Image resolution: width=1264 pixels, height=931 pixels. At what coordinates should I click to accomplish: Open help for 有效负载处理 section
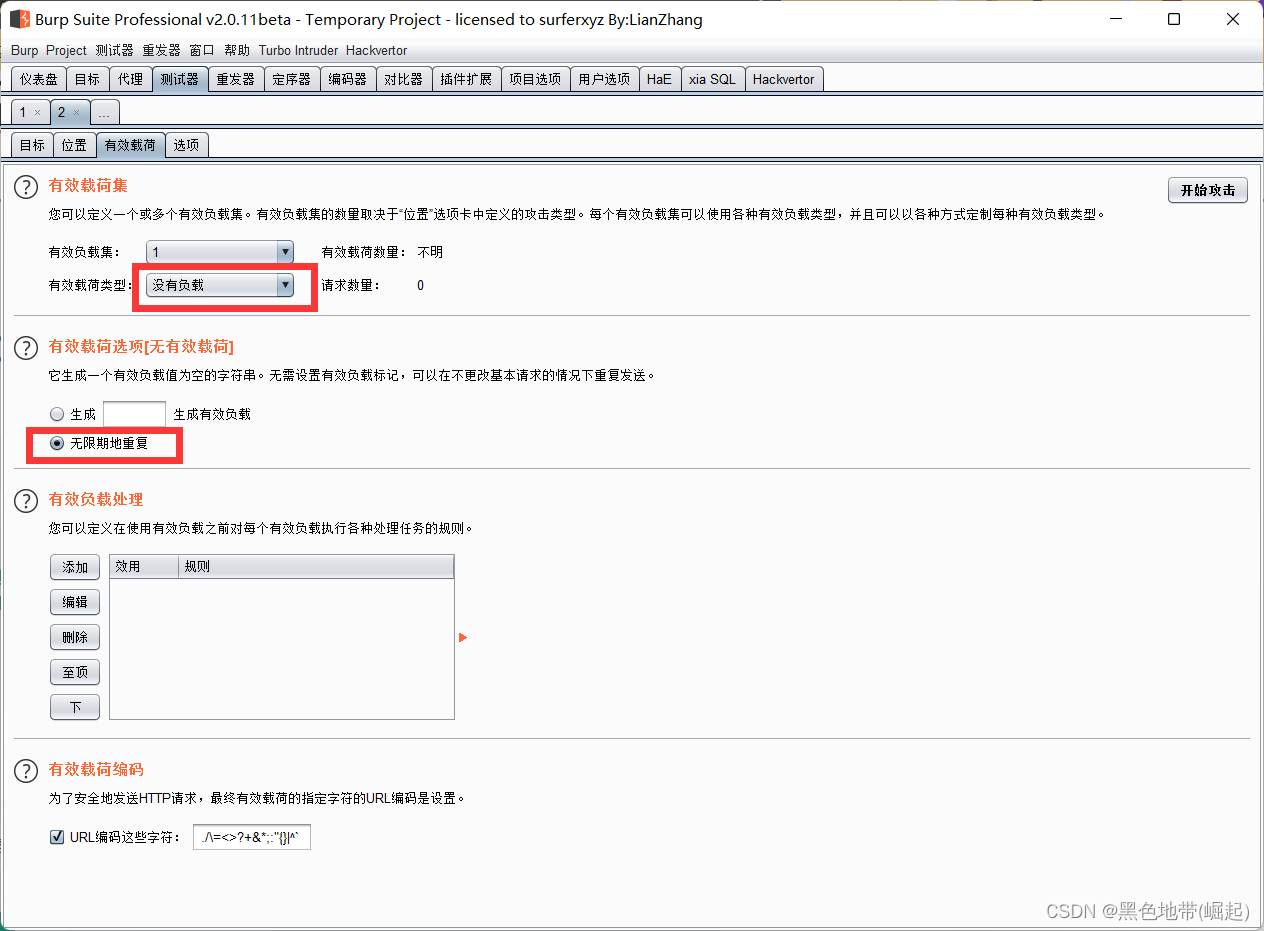pos(26,500)
